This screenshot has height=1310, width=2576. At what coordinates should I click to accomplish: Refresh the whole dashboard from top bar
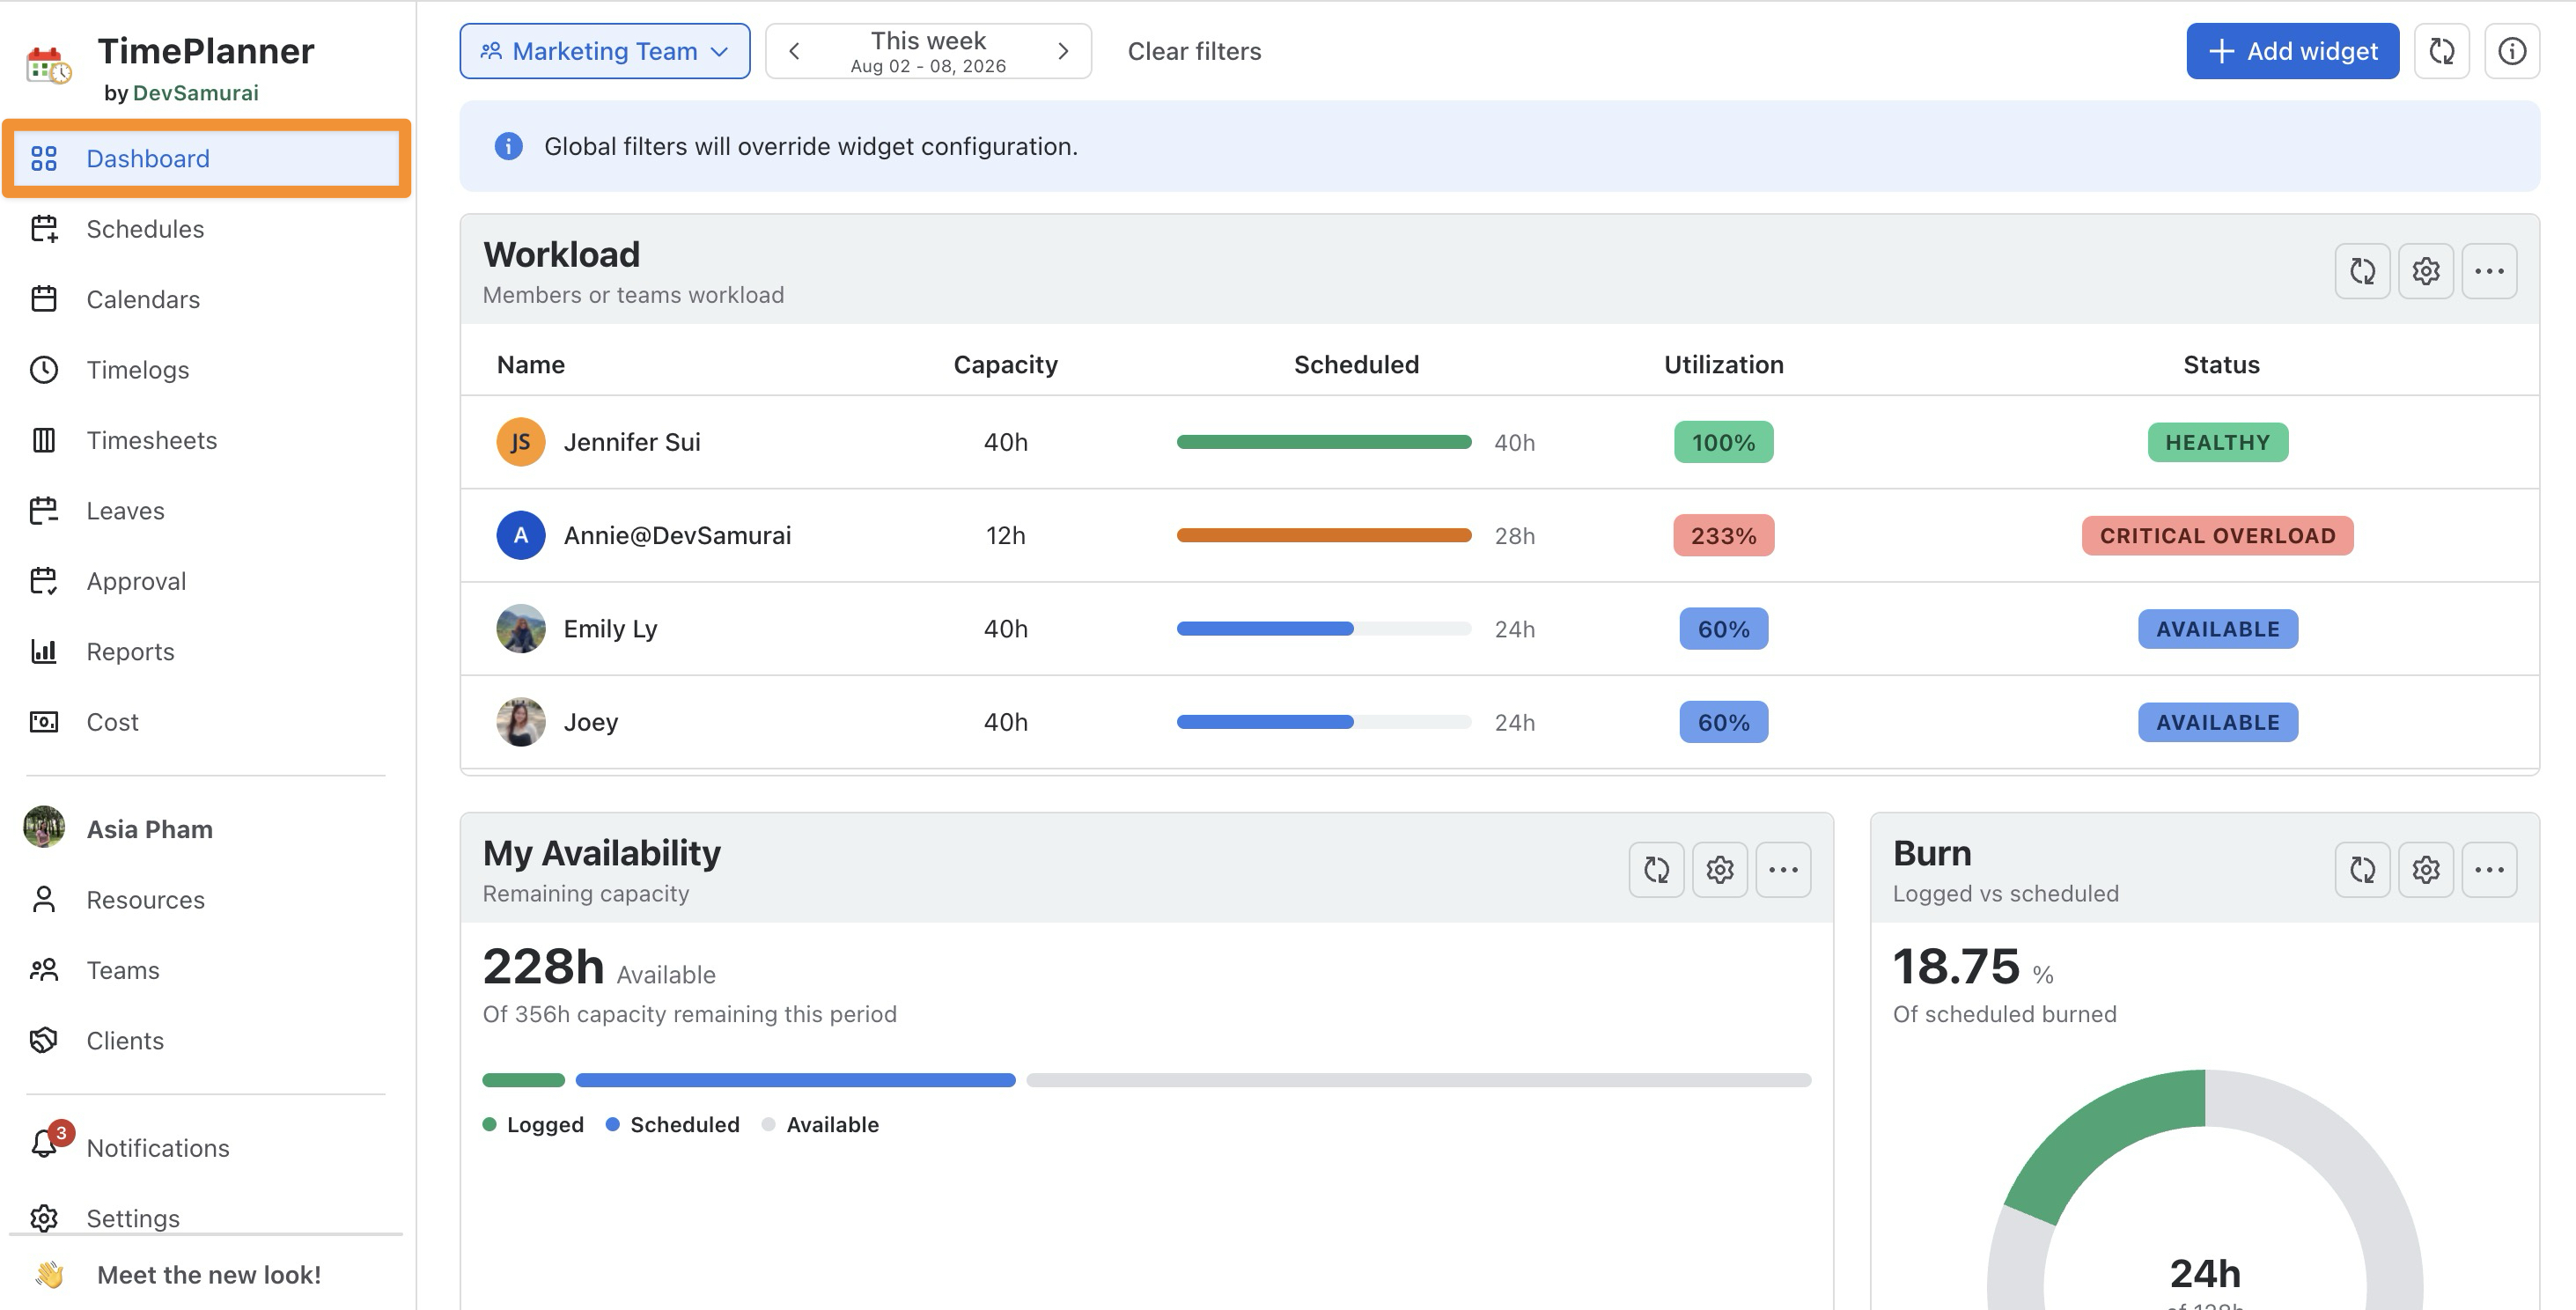point(2442,51)
